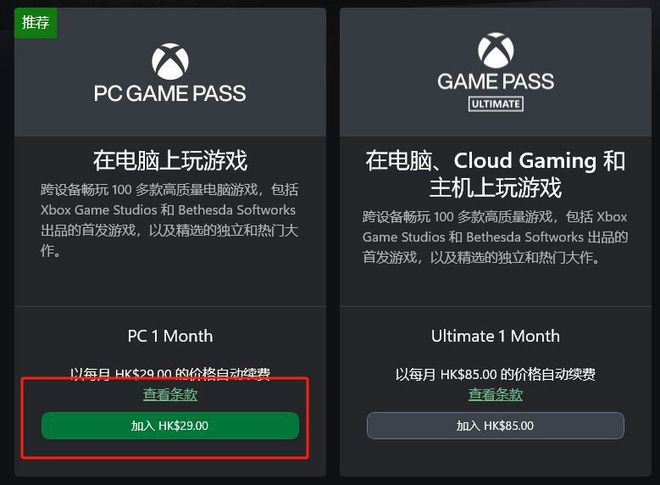This screenshot has width=660, height=485.
Task: Click the Ultimate plan description paragraph
Action: pos(495,237)
